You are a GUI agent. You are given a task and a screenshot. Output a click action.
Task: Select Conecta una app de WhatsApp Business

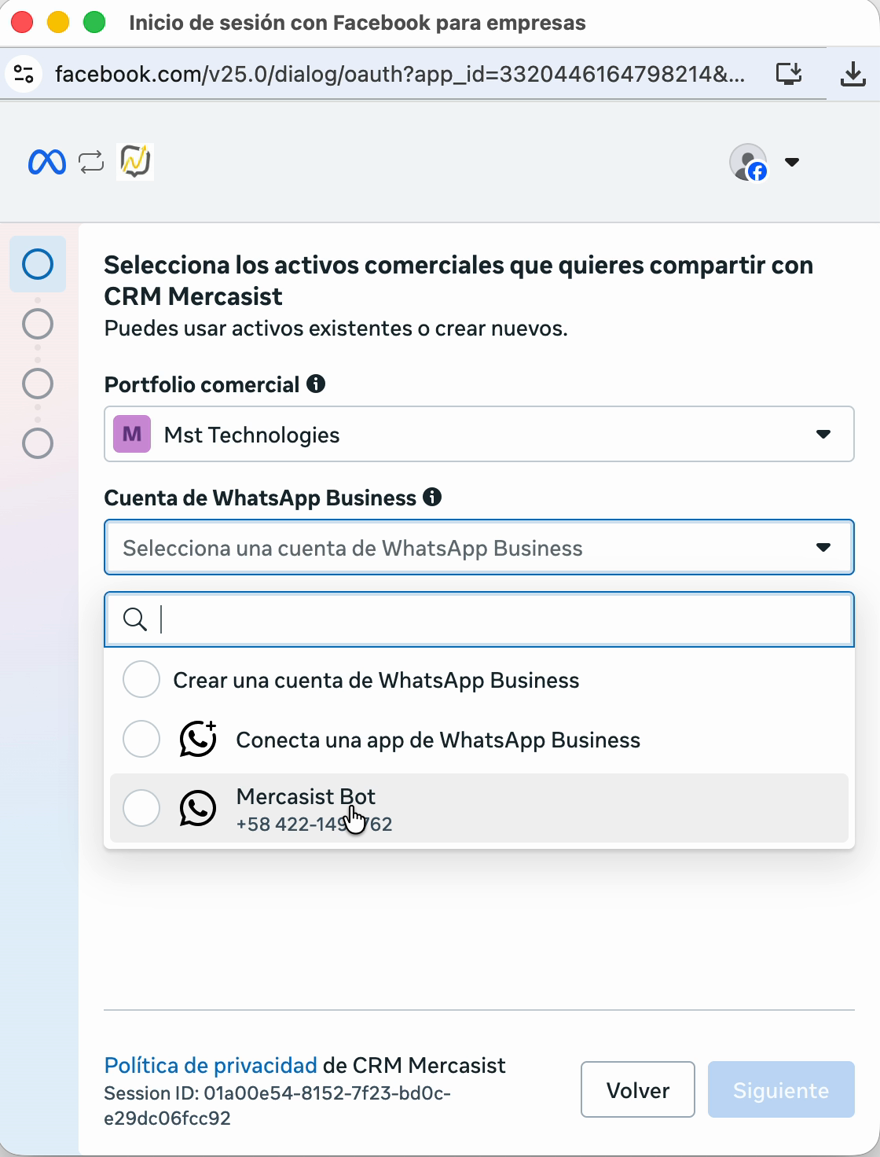[x=479, y=739]
